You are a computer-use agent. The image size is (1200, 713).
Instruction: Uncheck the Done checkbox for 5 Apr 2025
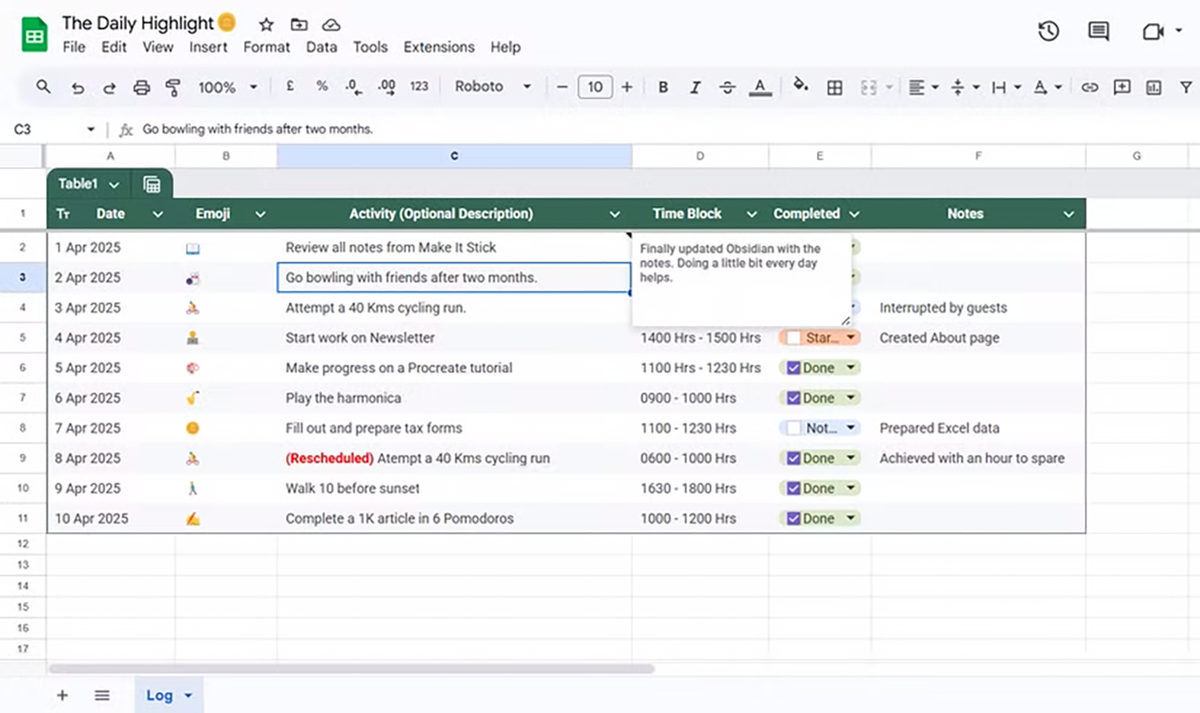pos(793,368)
